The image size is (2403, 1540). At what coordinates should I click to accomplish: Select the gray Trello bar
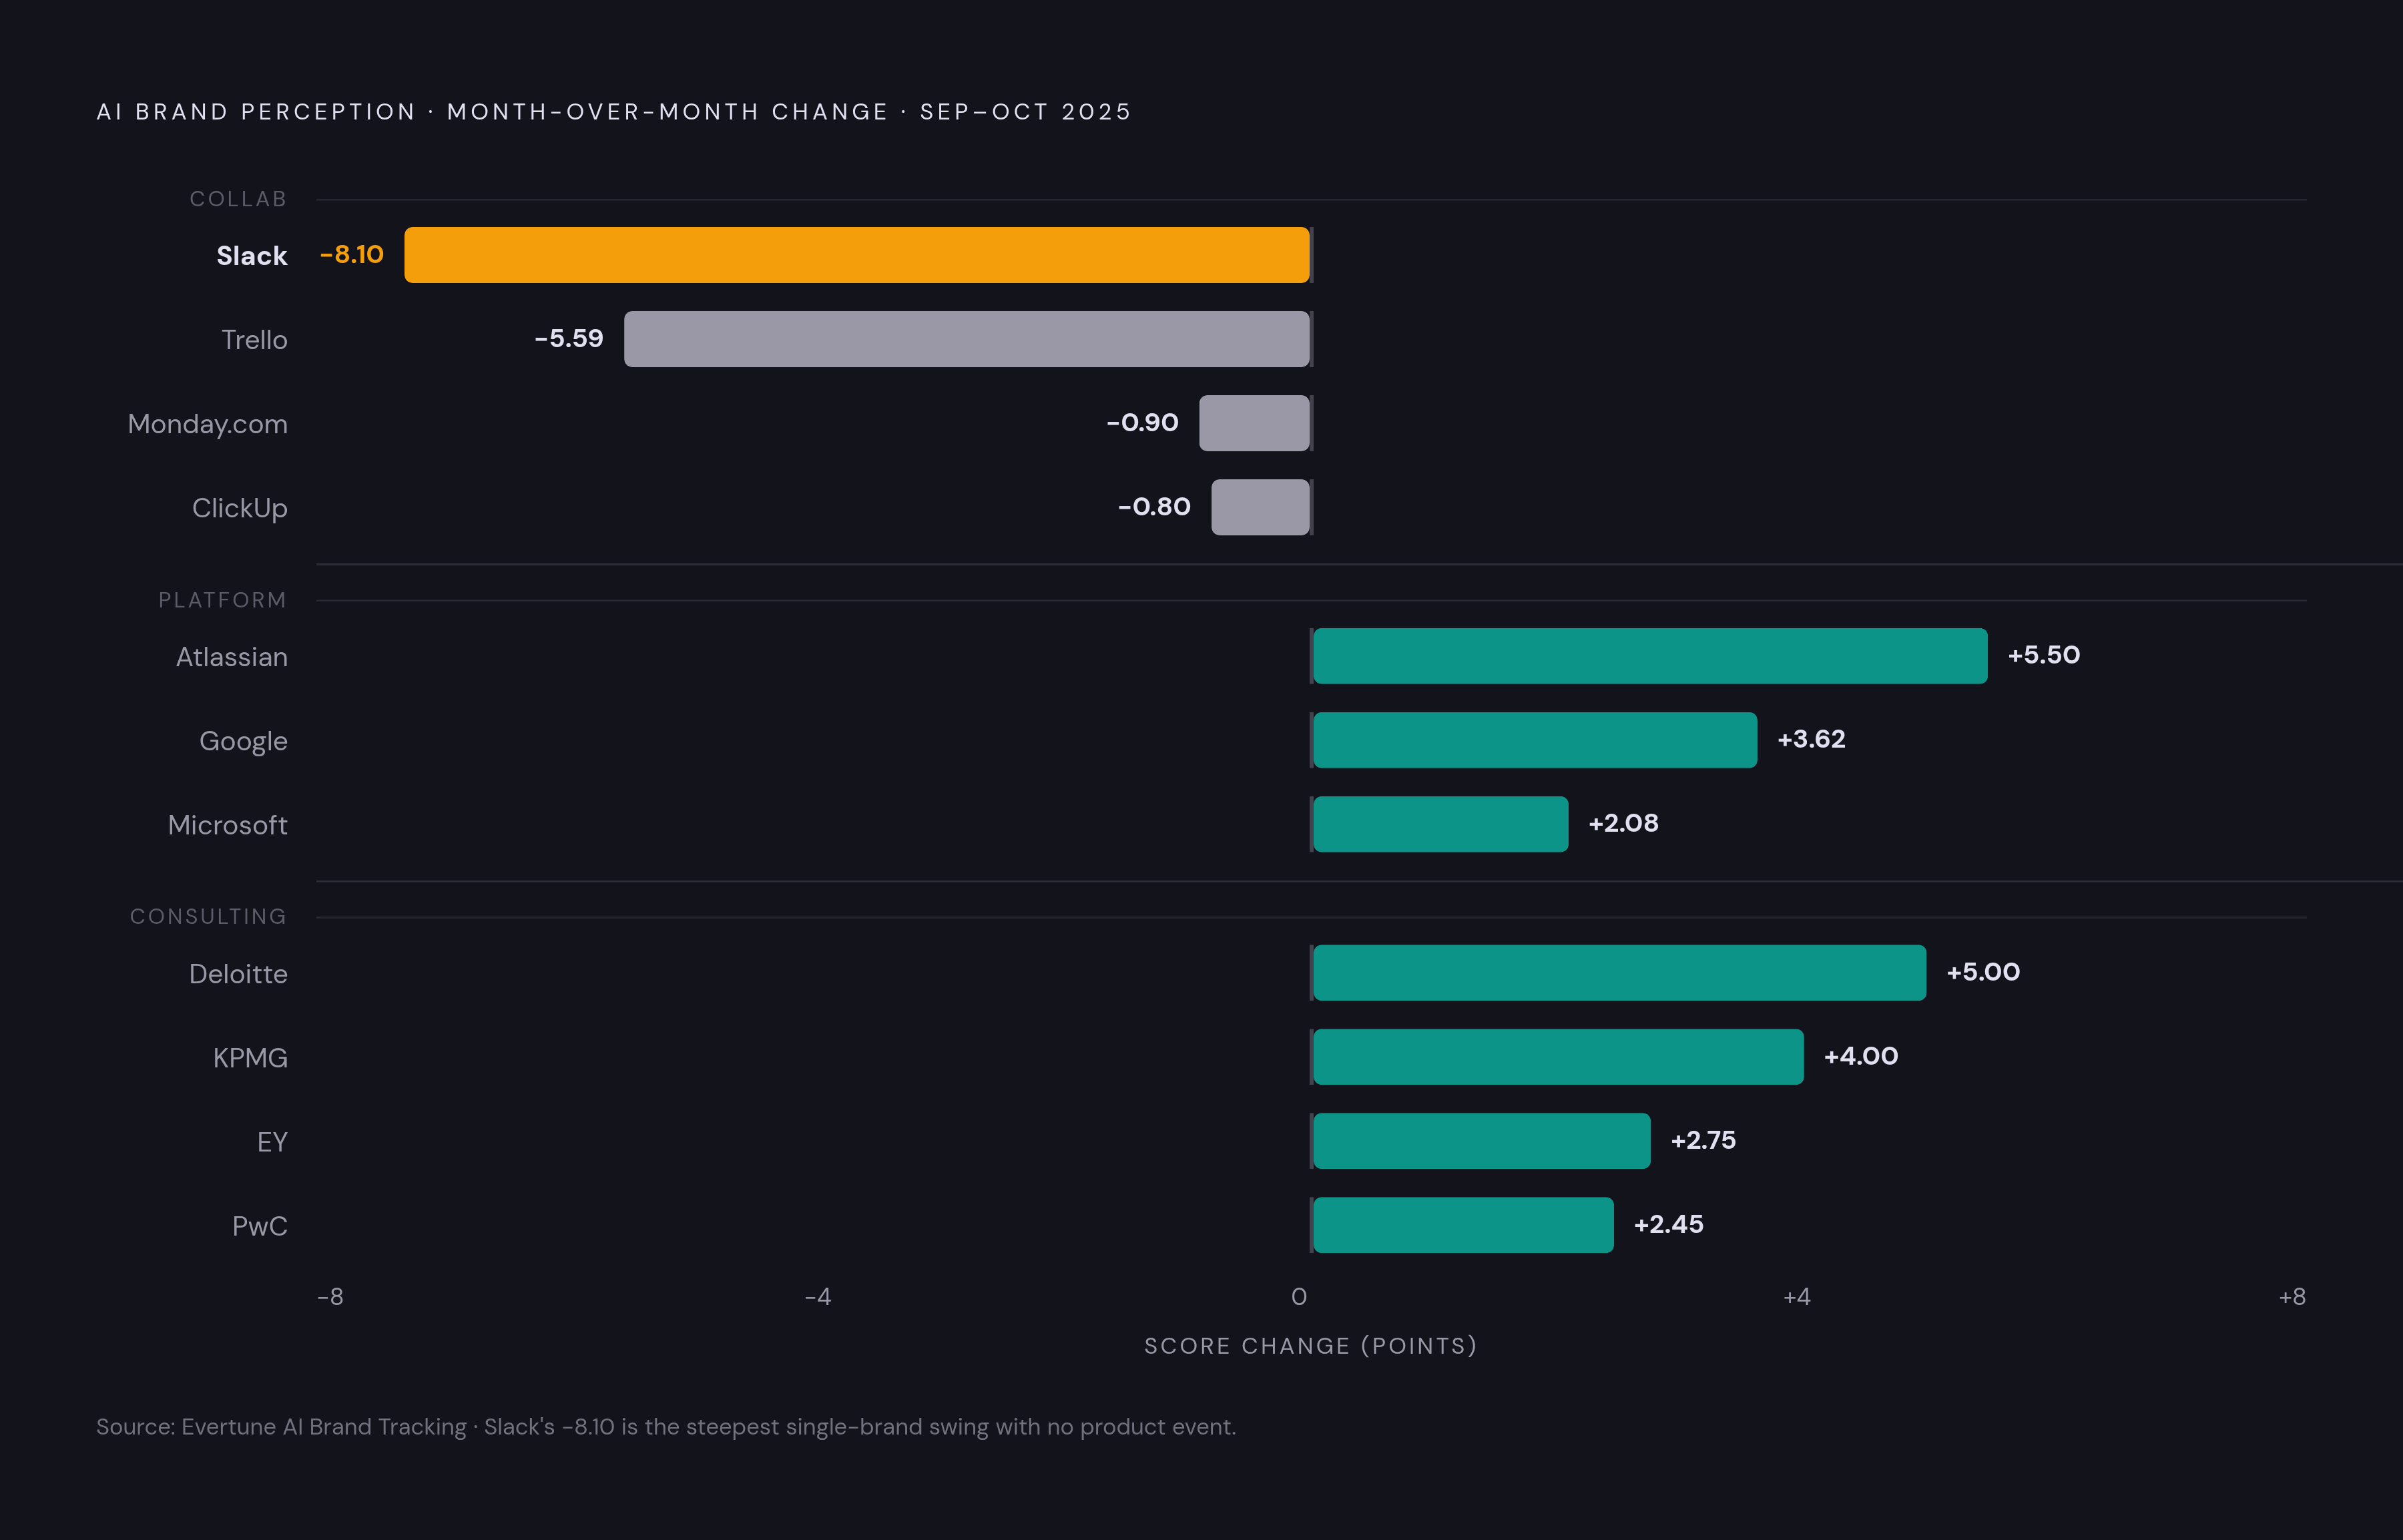967,339
